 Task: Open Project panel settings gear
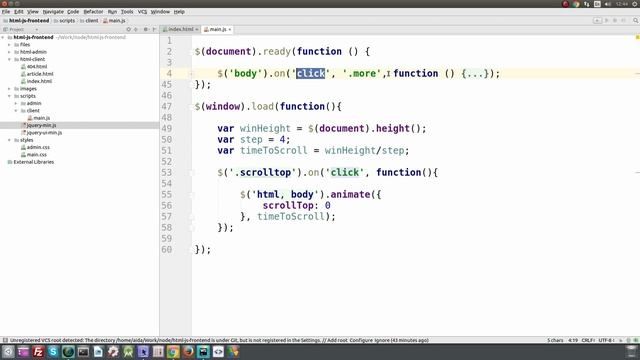[146, 29]
